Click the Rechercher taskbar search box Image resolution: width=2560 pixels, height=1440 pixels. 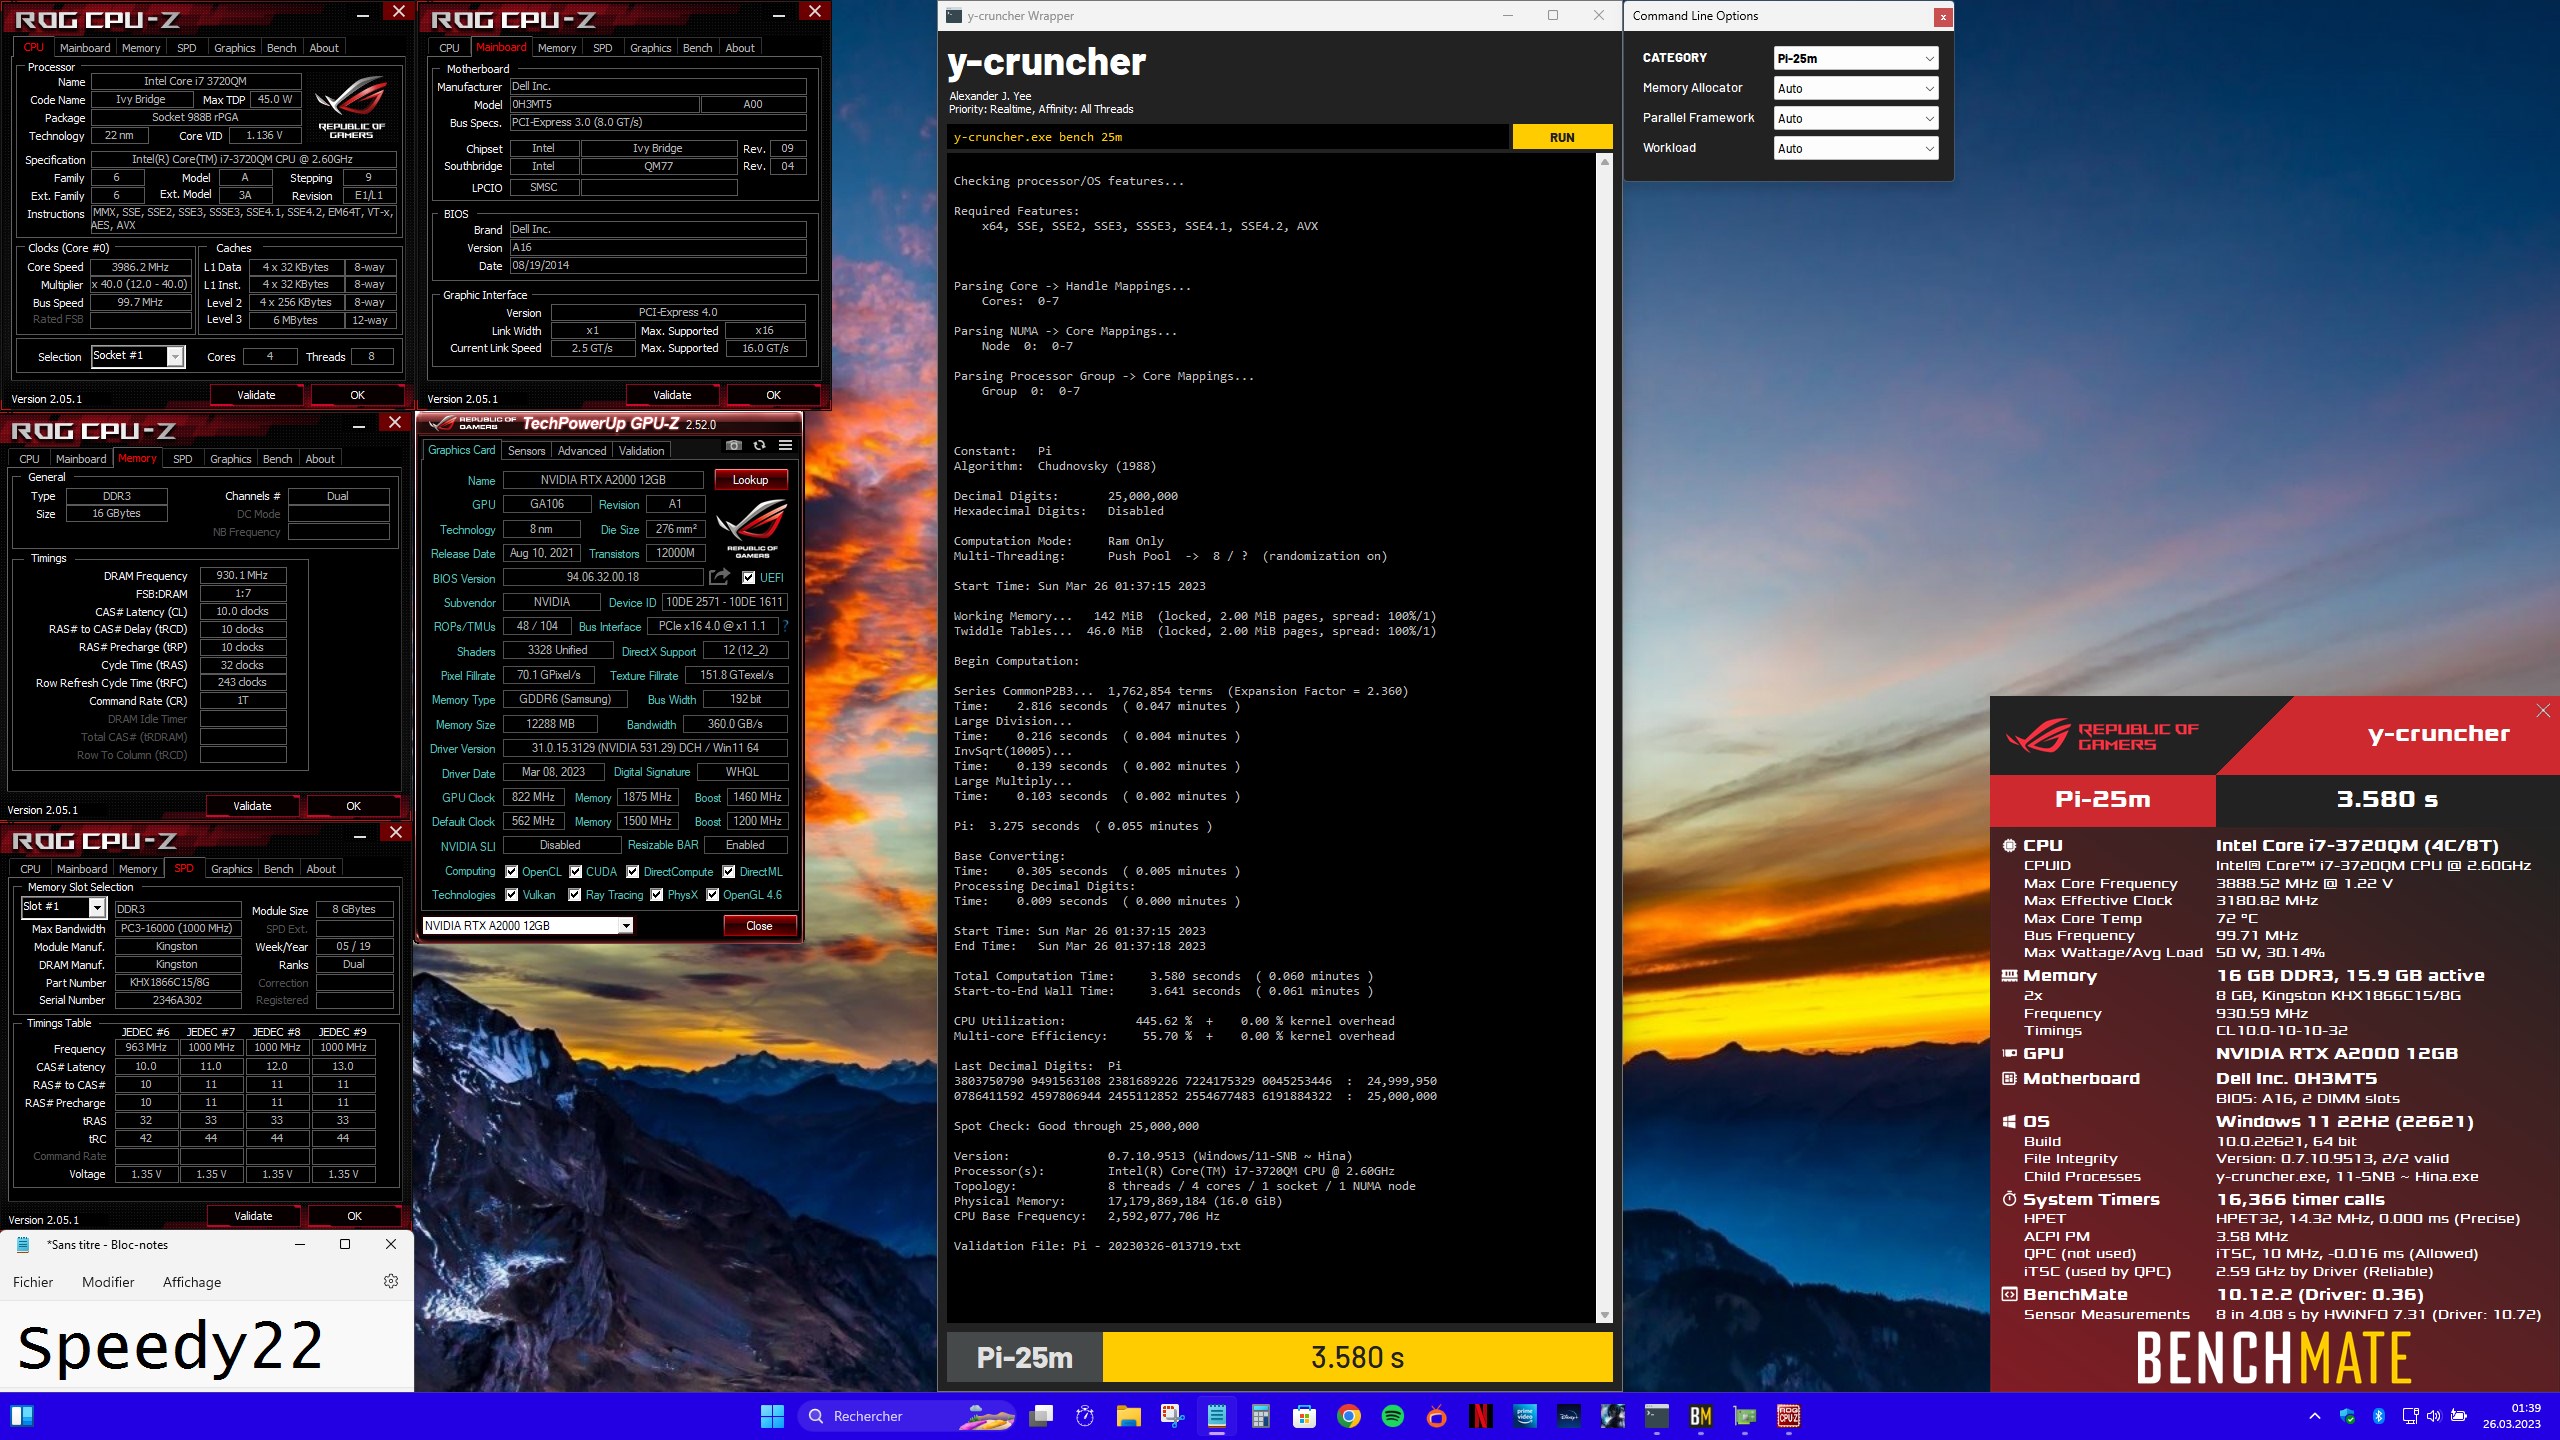coord(908,1416)
